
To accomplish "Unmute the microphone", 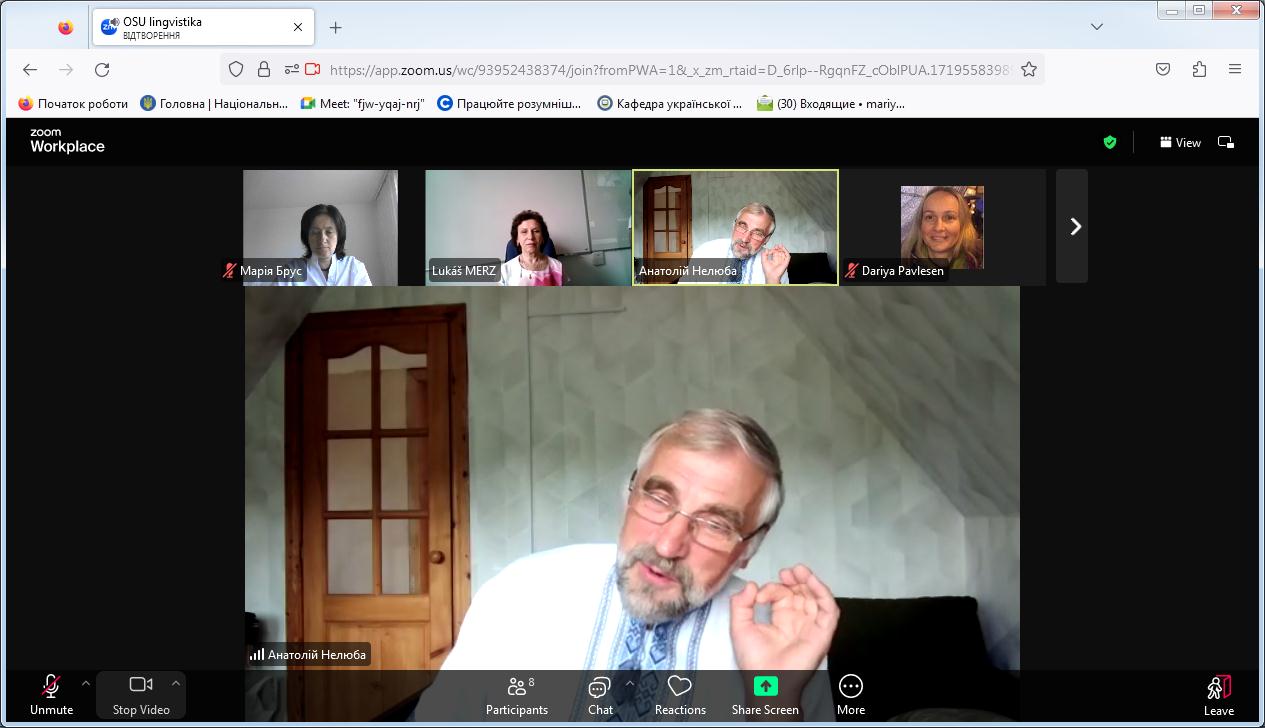I will 51,695.
